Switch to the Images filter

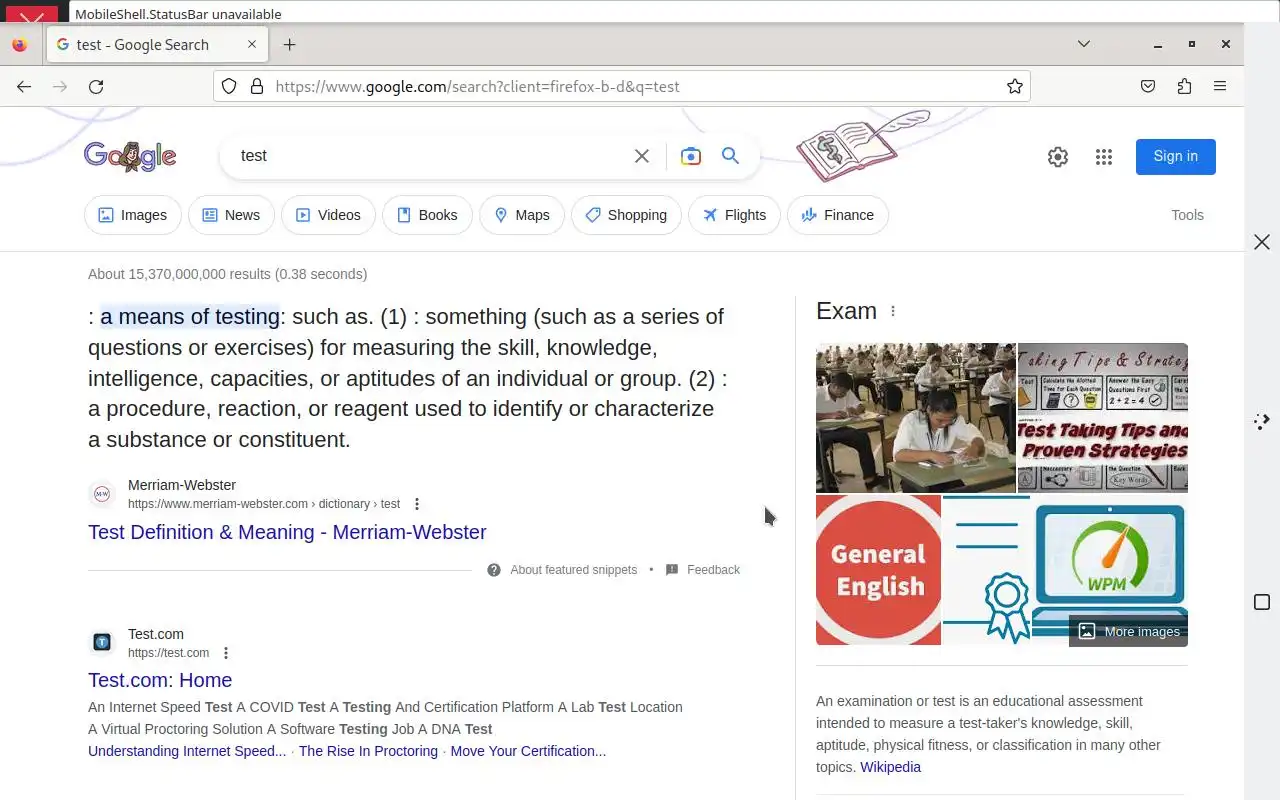pyautogui.click(x=133, y=215)
